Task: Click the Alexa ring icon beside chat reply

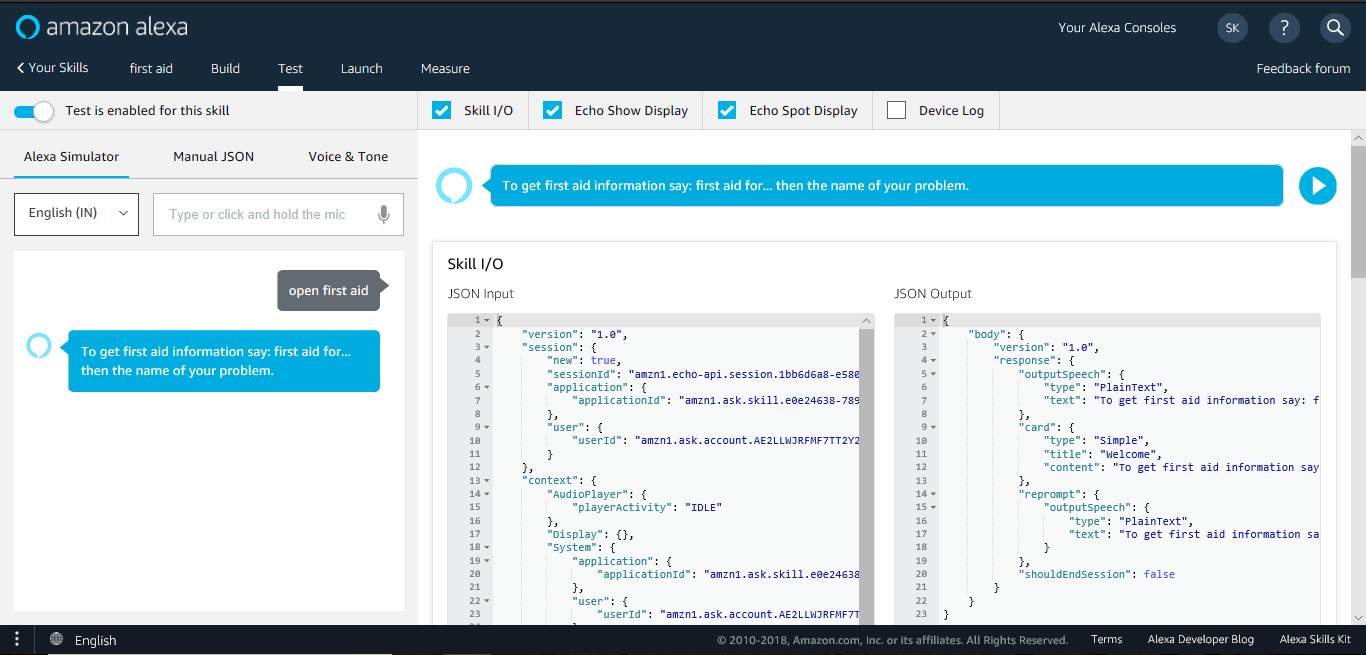Action: click(x=38, y=345)
